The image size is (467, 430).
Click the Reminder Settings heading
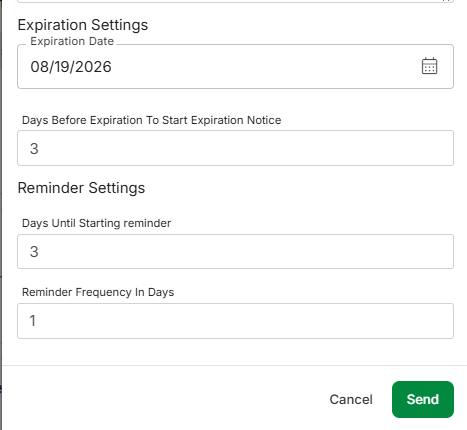tap(81, 188)
